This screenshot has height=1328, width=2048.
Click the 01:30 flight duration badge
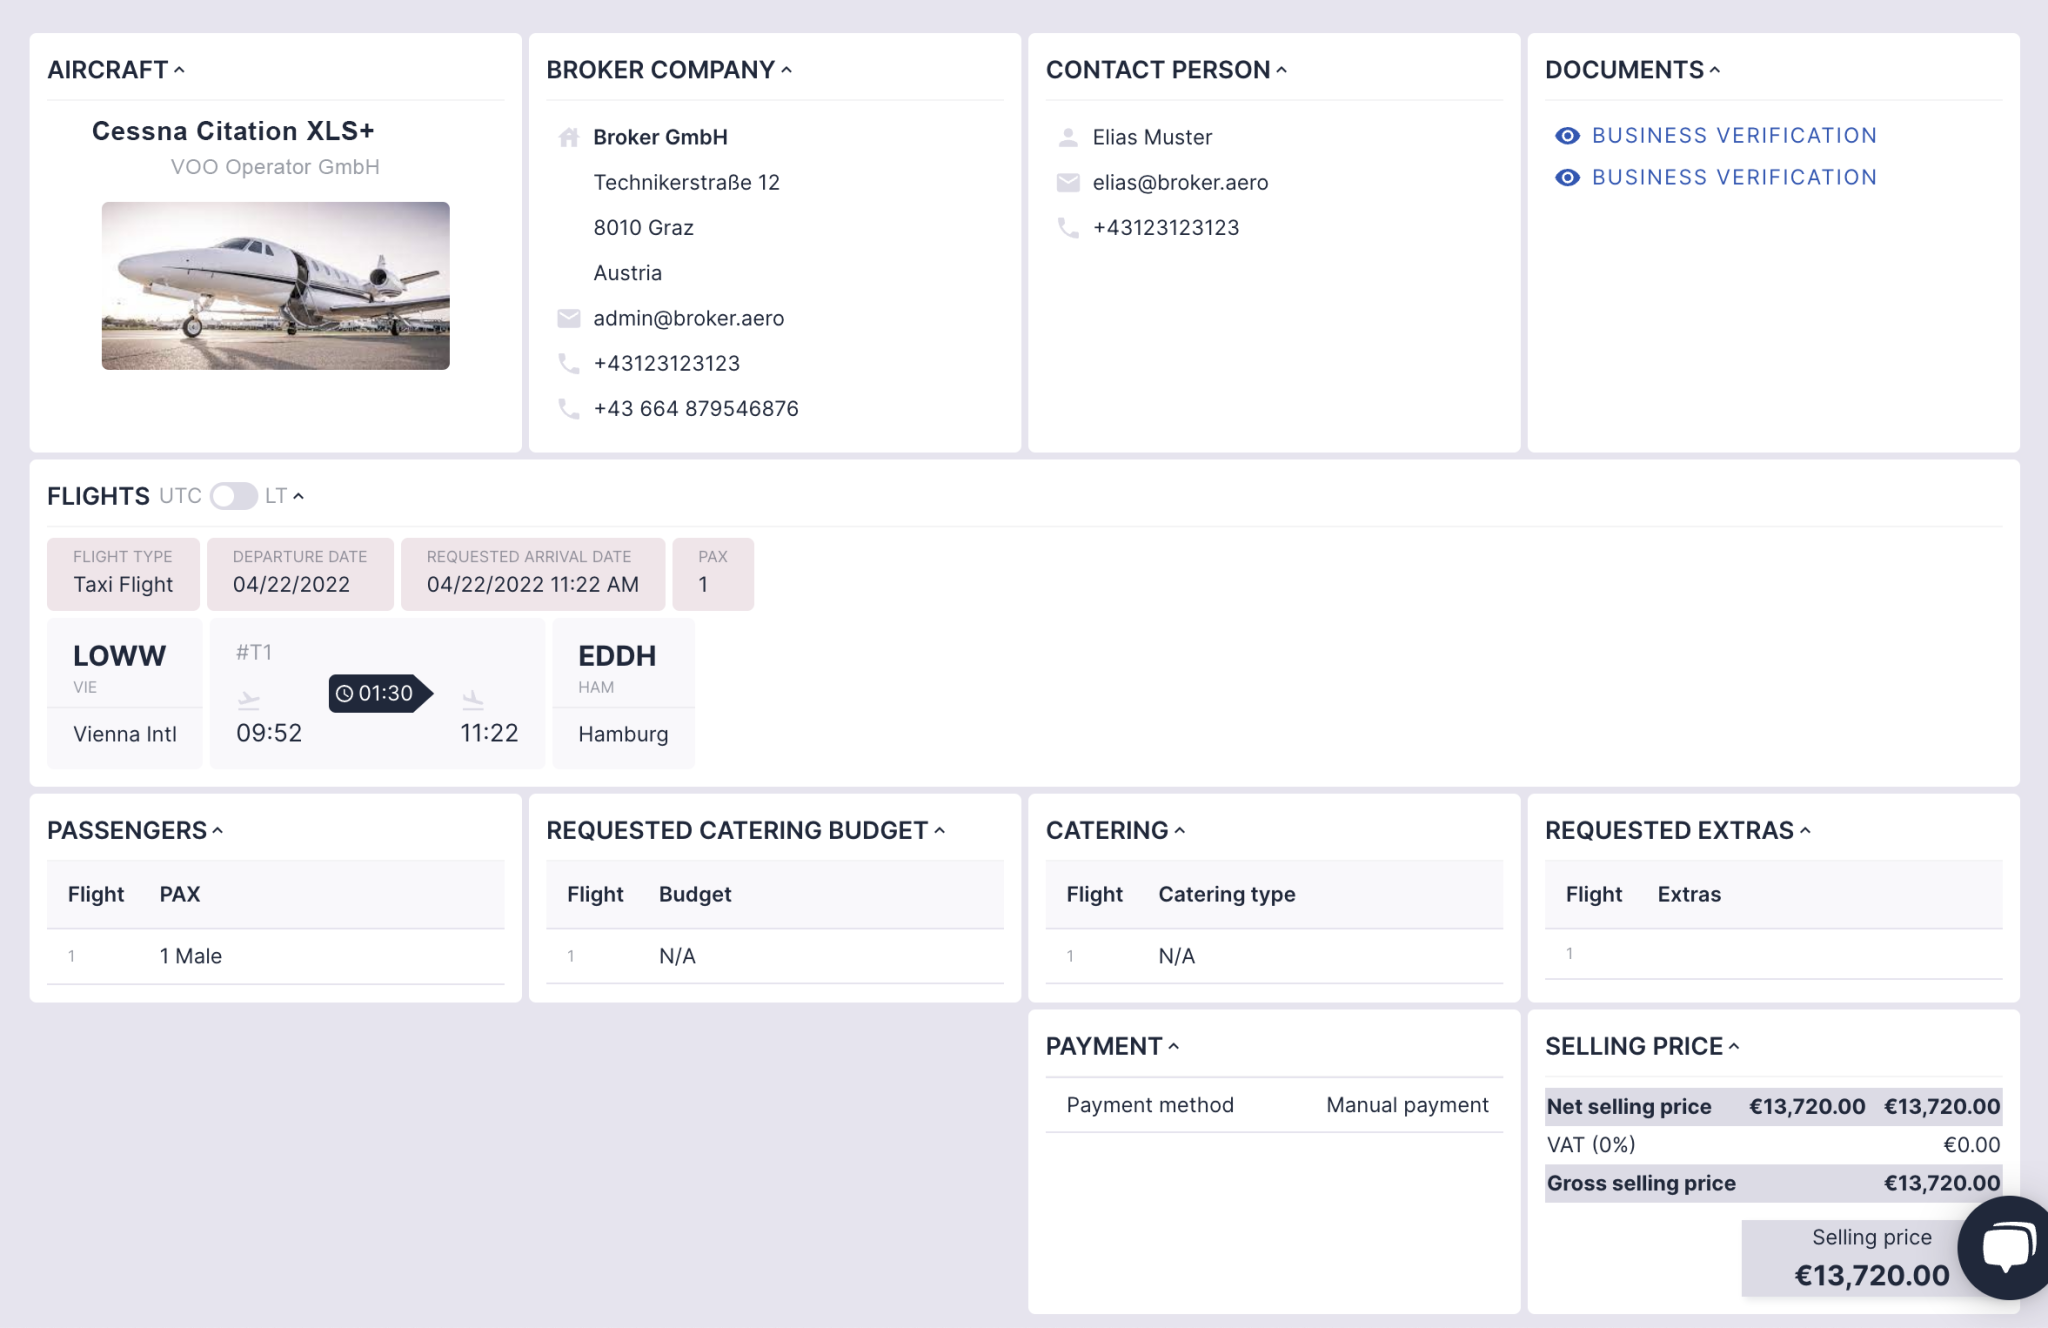(x=378, y=693)
